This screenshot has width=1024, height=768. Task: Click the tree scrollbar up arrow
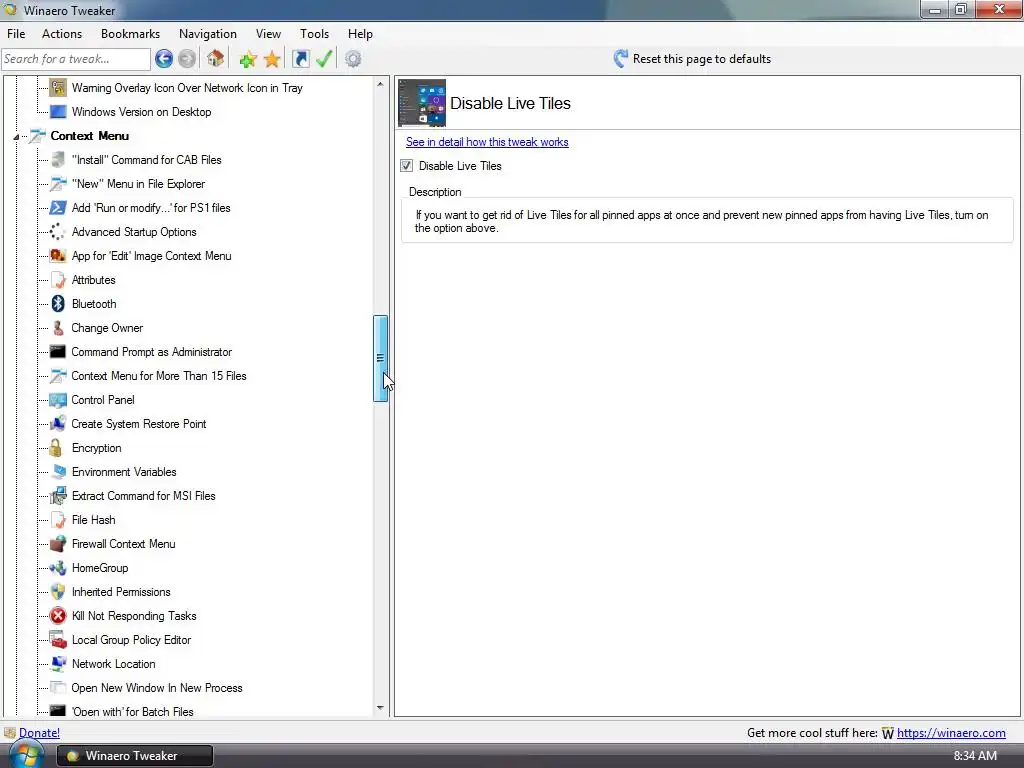tap(380, 84)
